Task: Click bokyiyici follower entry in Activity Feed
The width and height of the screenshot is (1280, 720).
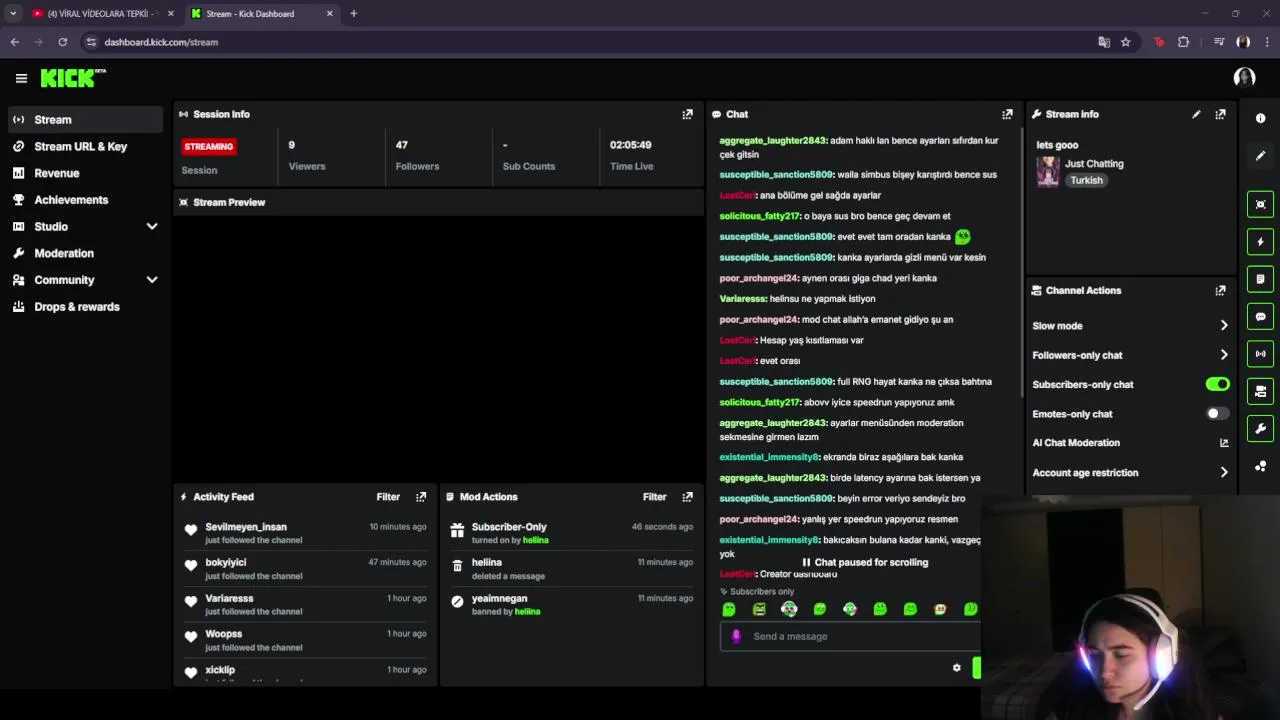Action: point(305,569)
